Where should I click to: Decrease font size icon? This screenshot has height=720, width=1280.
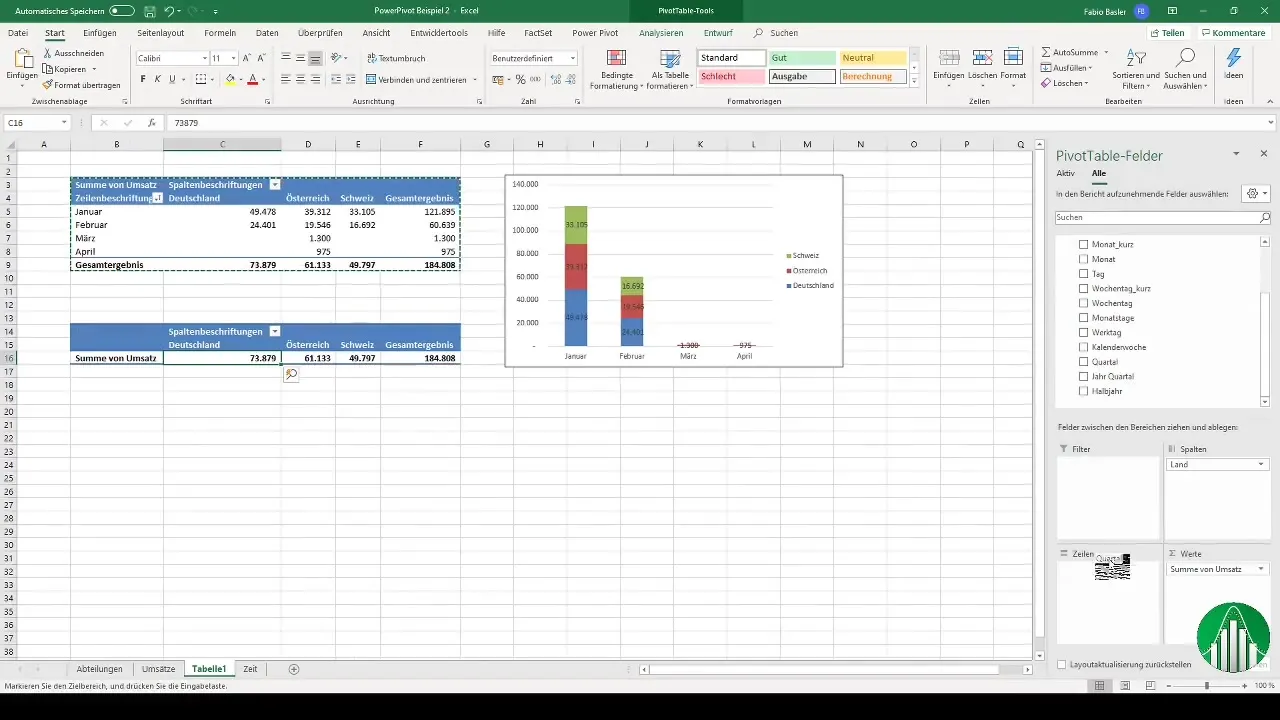click(x=262, y=58)
